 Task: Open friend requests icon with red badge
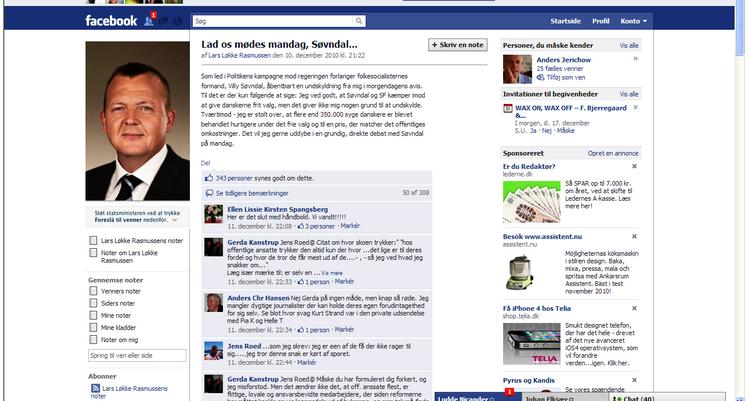click(x=149, y=20)
